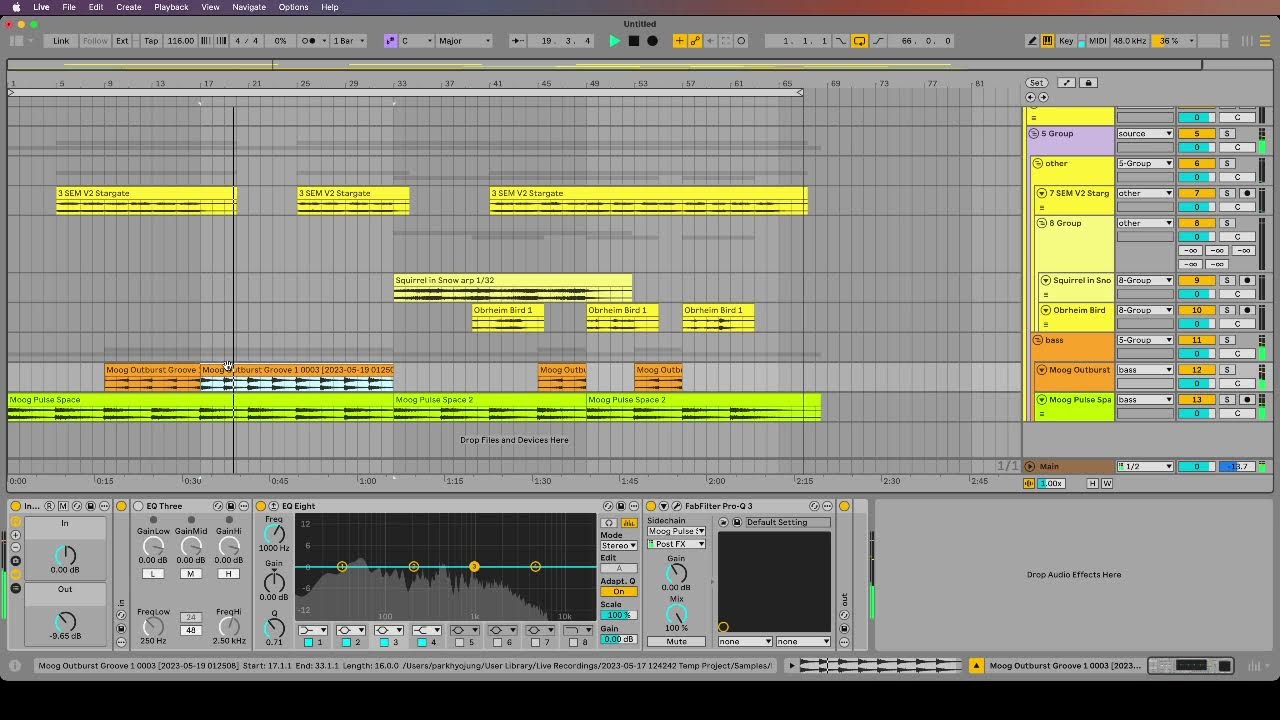Toggle the Arrangement Loop switch
This screenshot has height=720, width=1280.
(x=859, y=41)
